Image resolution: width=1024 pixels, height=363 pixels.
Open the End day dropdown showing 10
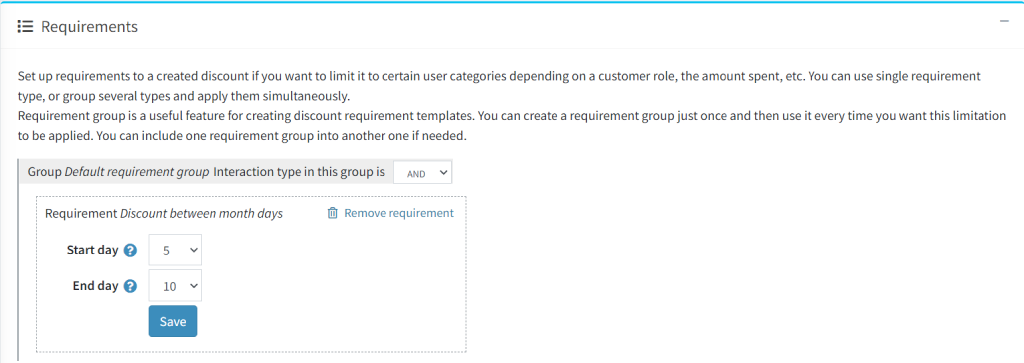click(x=175, y=286)
